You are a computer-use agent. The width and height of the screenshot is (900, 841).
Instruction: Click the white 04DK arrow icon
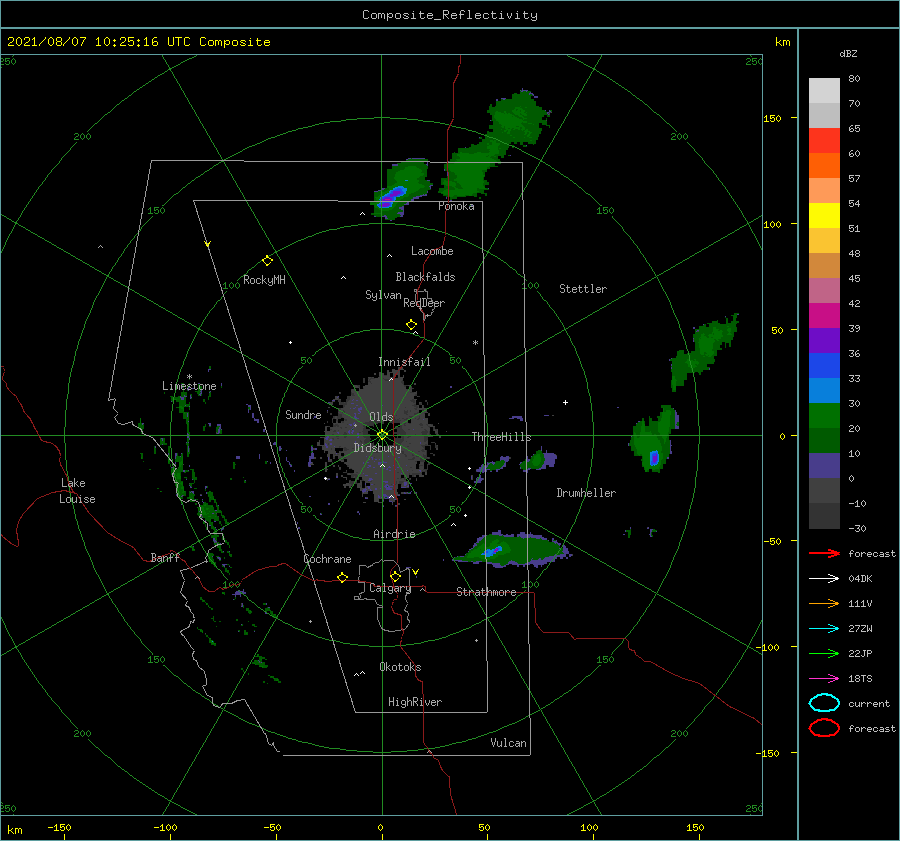824,579
